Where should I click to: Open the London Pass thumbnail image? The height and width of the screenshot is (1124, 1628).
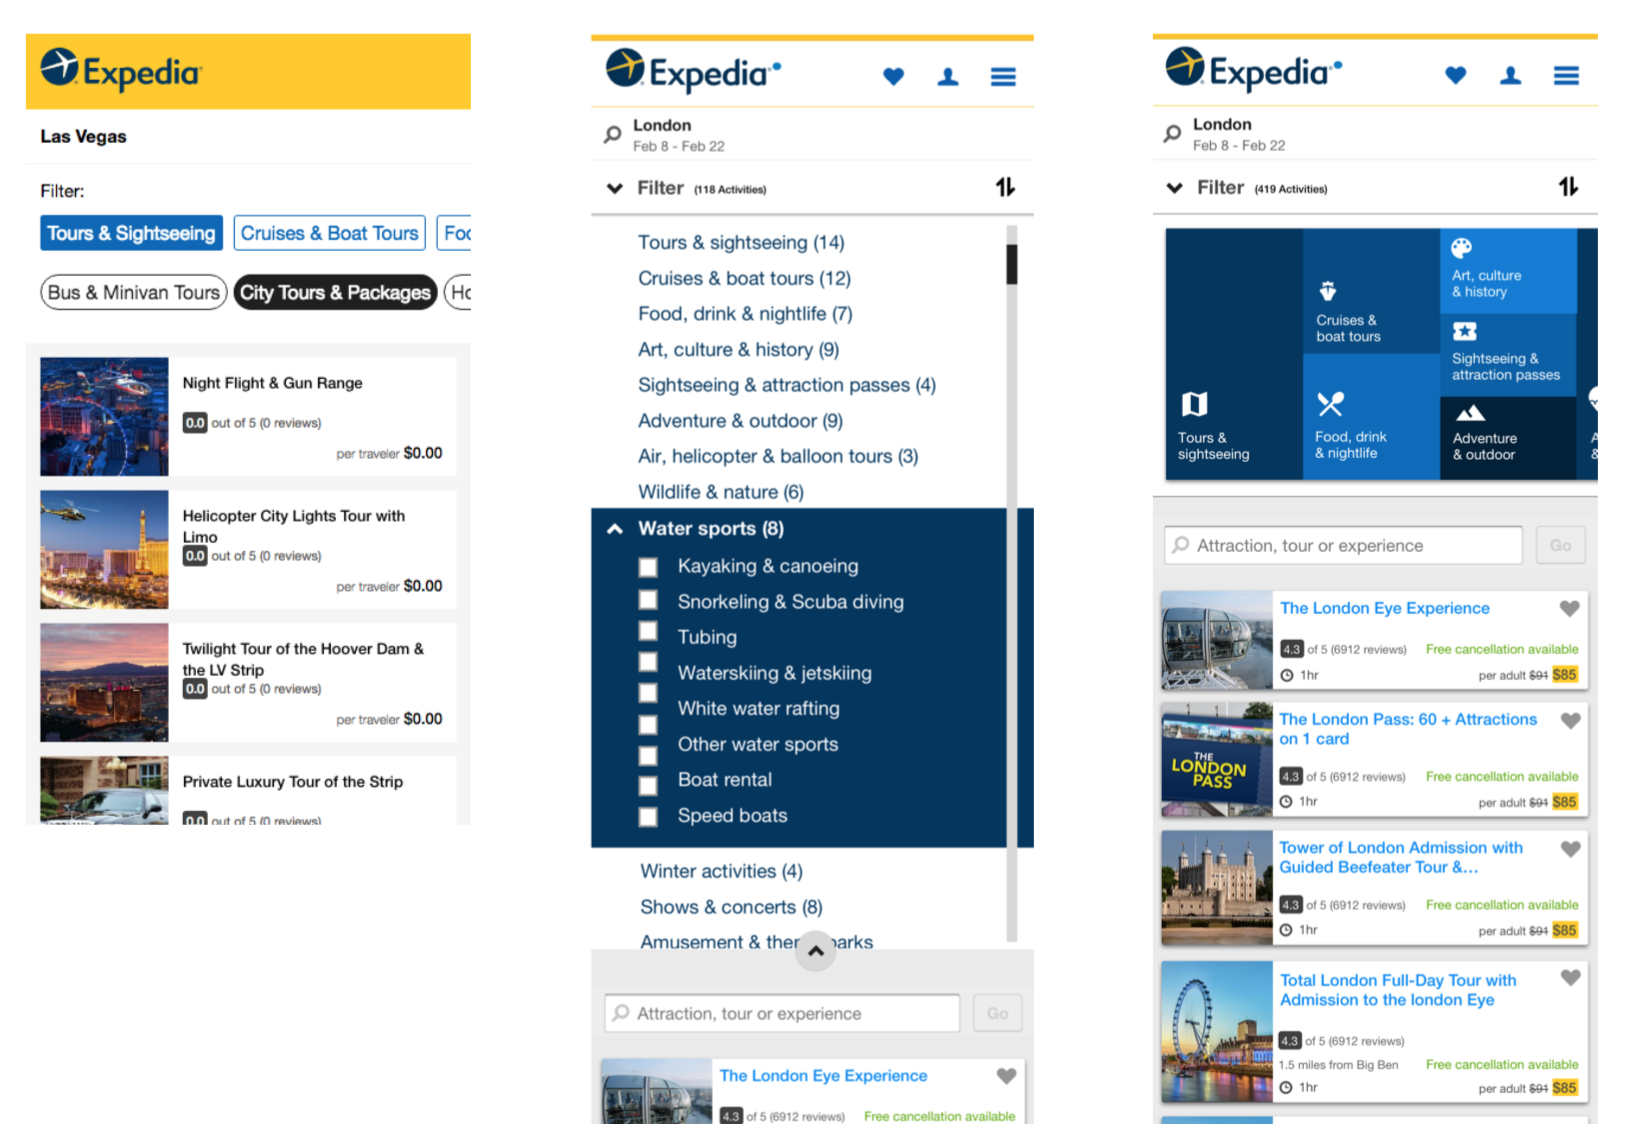click(1217, 760)
